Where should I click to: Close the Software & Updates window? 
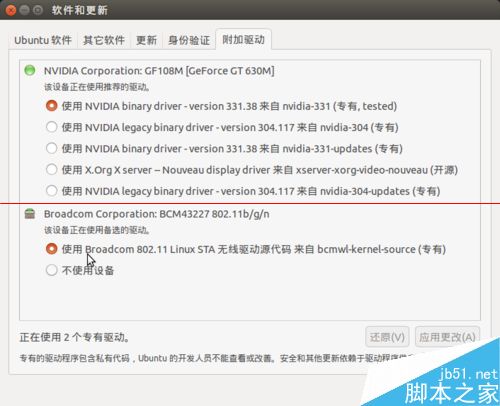tap(11, 10)
